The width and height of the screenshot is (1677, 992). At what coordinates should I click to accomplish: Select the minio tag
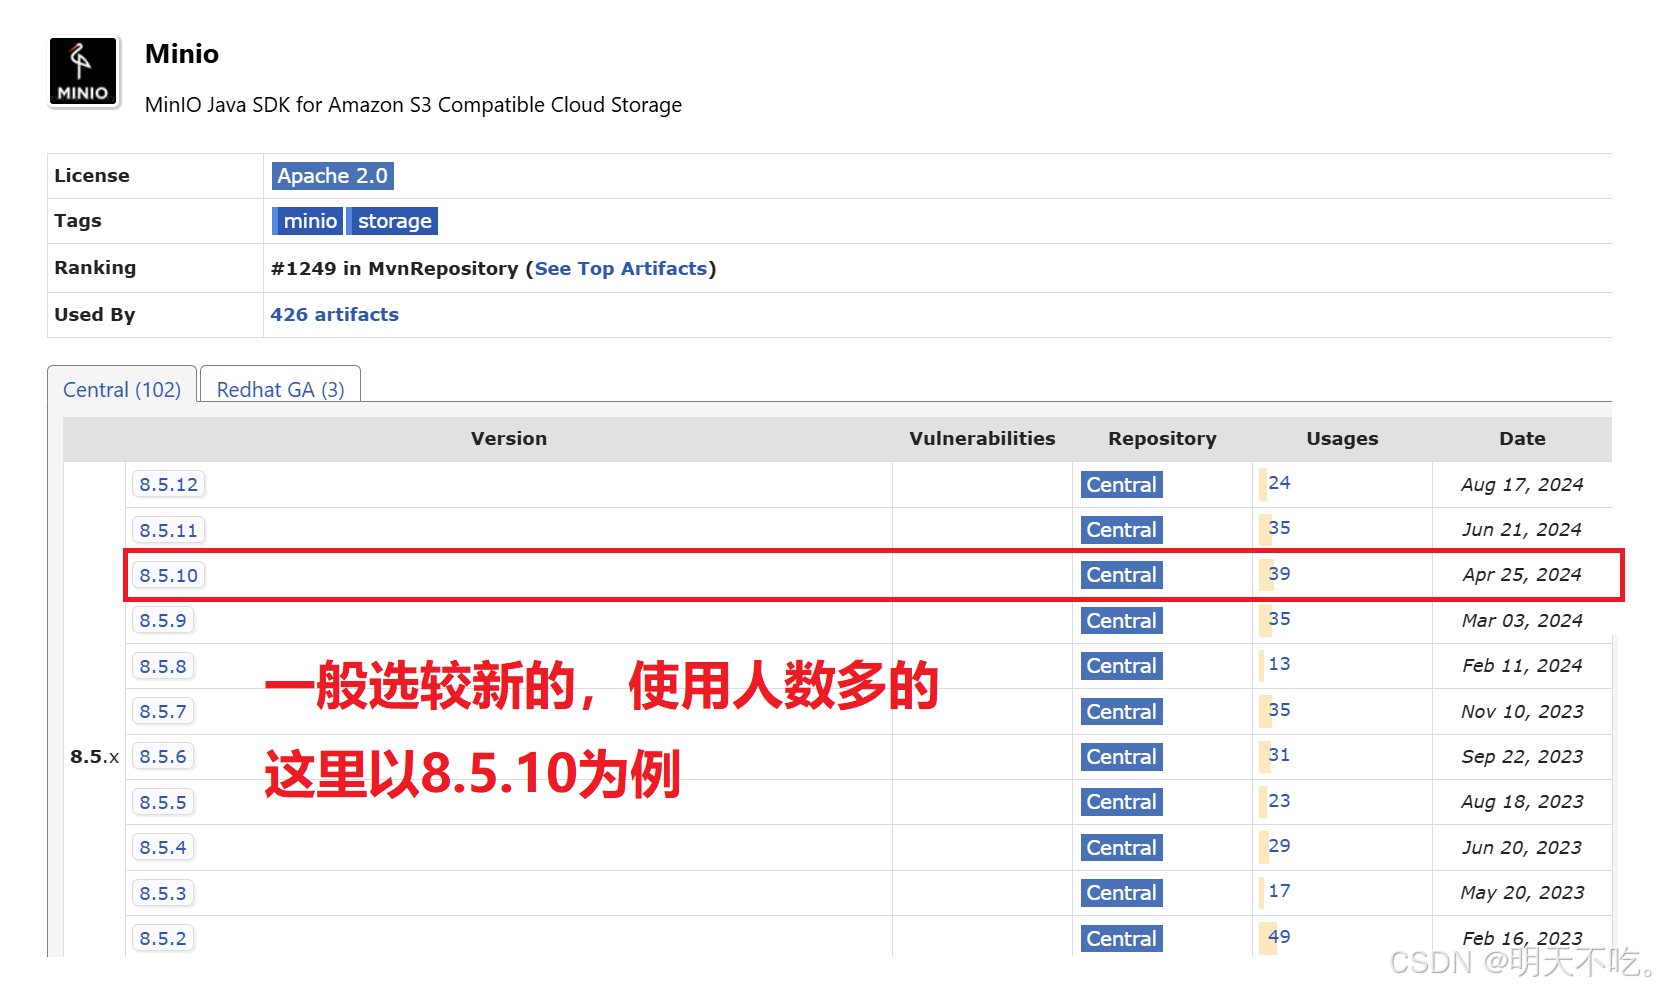point(308,221)
